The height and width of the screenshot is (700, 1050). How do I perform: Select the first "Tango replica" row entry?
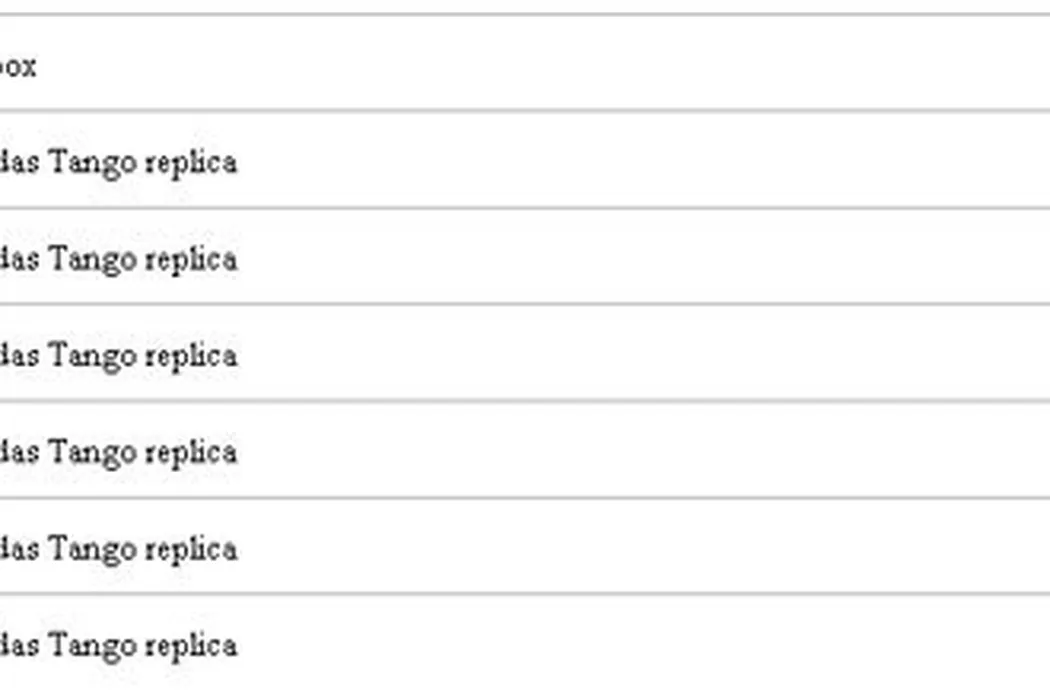(118, 162)
